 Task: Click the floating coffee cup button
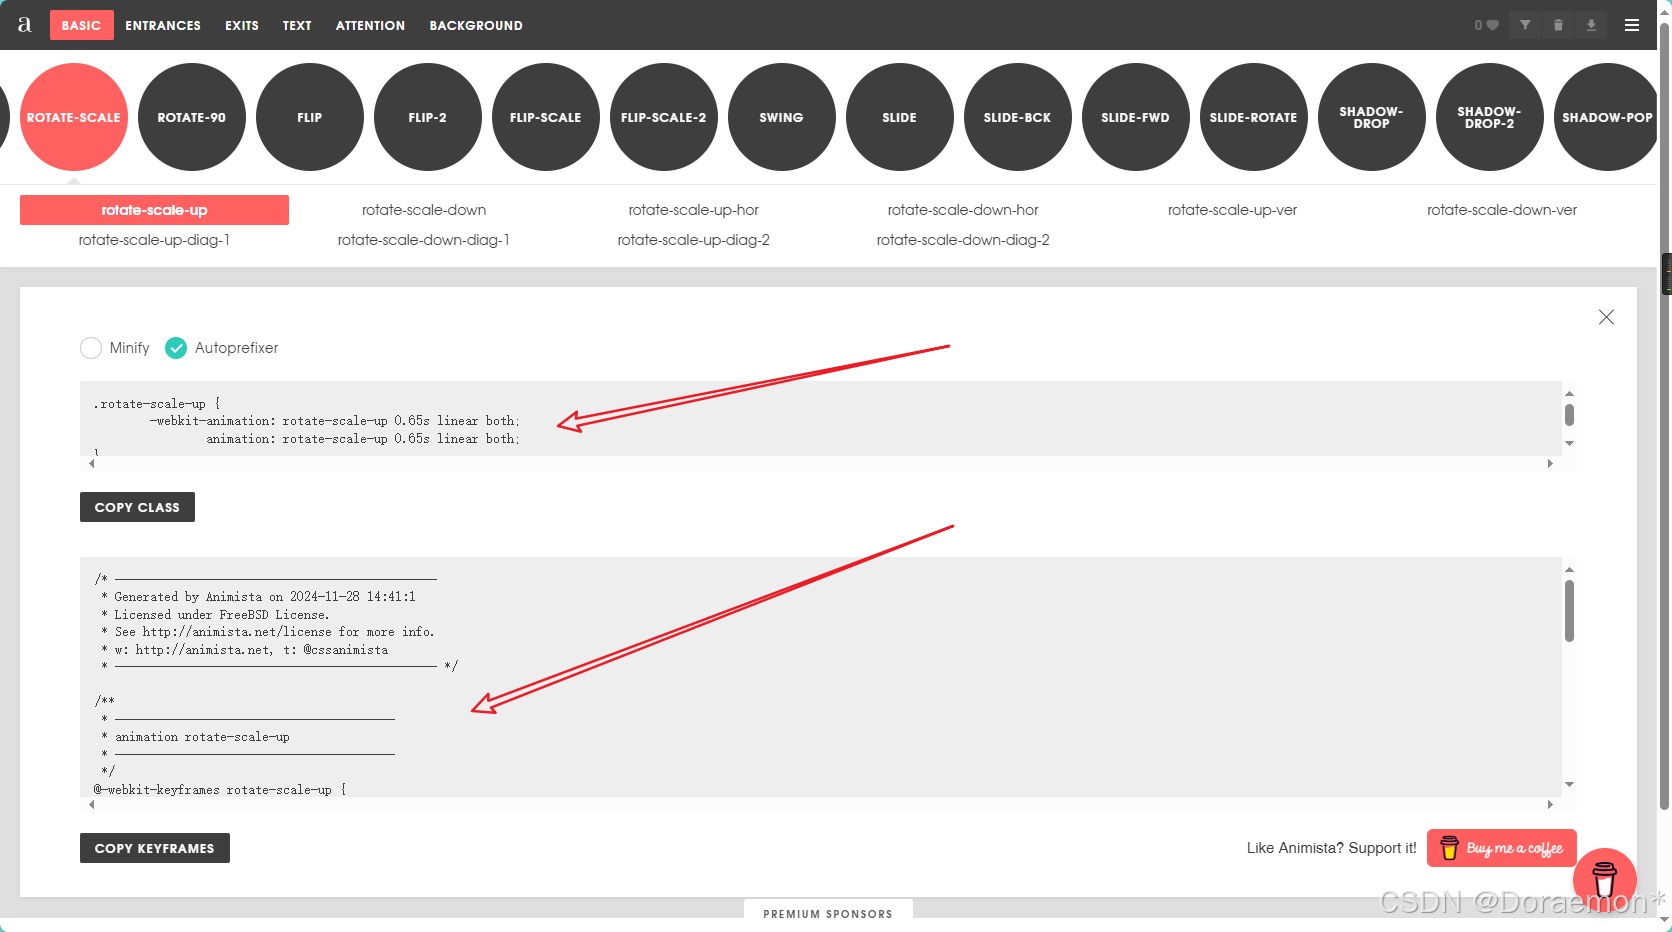(x=1605, y=880)
